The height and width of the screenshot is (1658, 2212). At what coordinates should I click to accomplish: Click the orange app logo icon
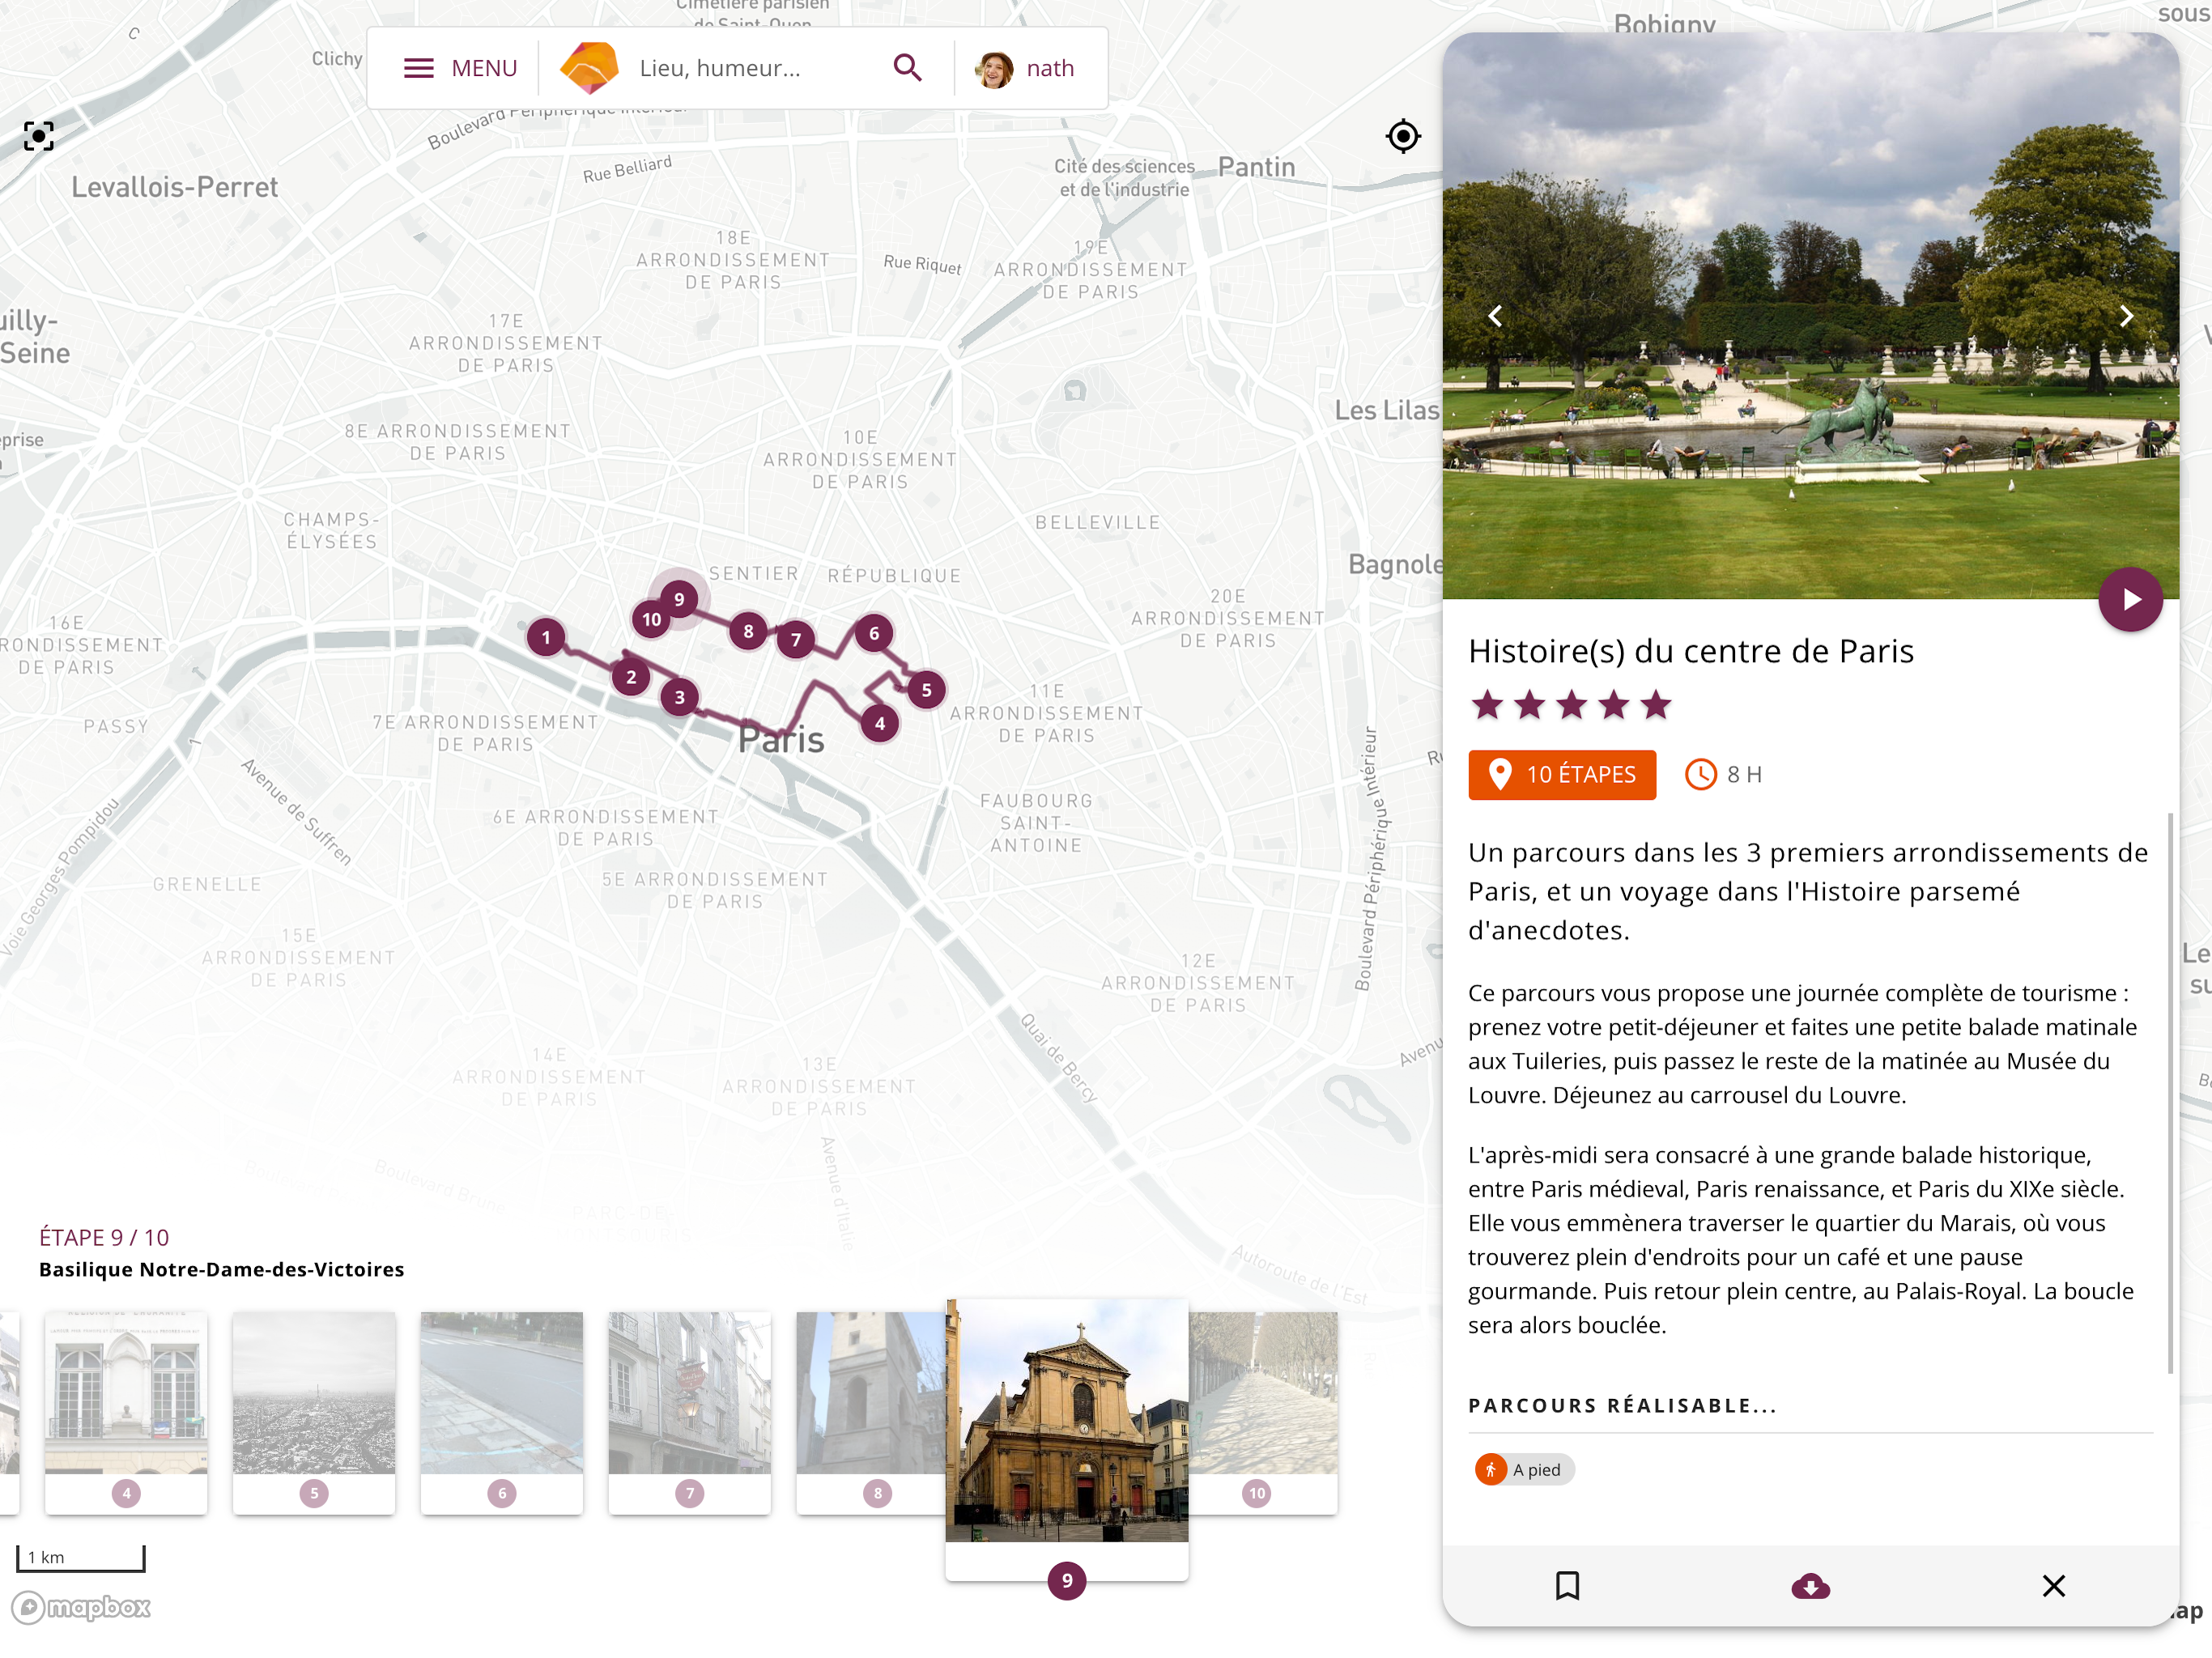[x=589, y=68]
